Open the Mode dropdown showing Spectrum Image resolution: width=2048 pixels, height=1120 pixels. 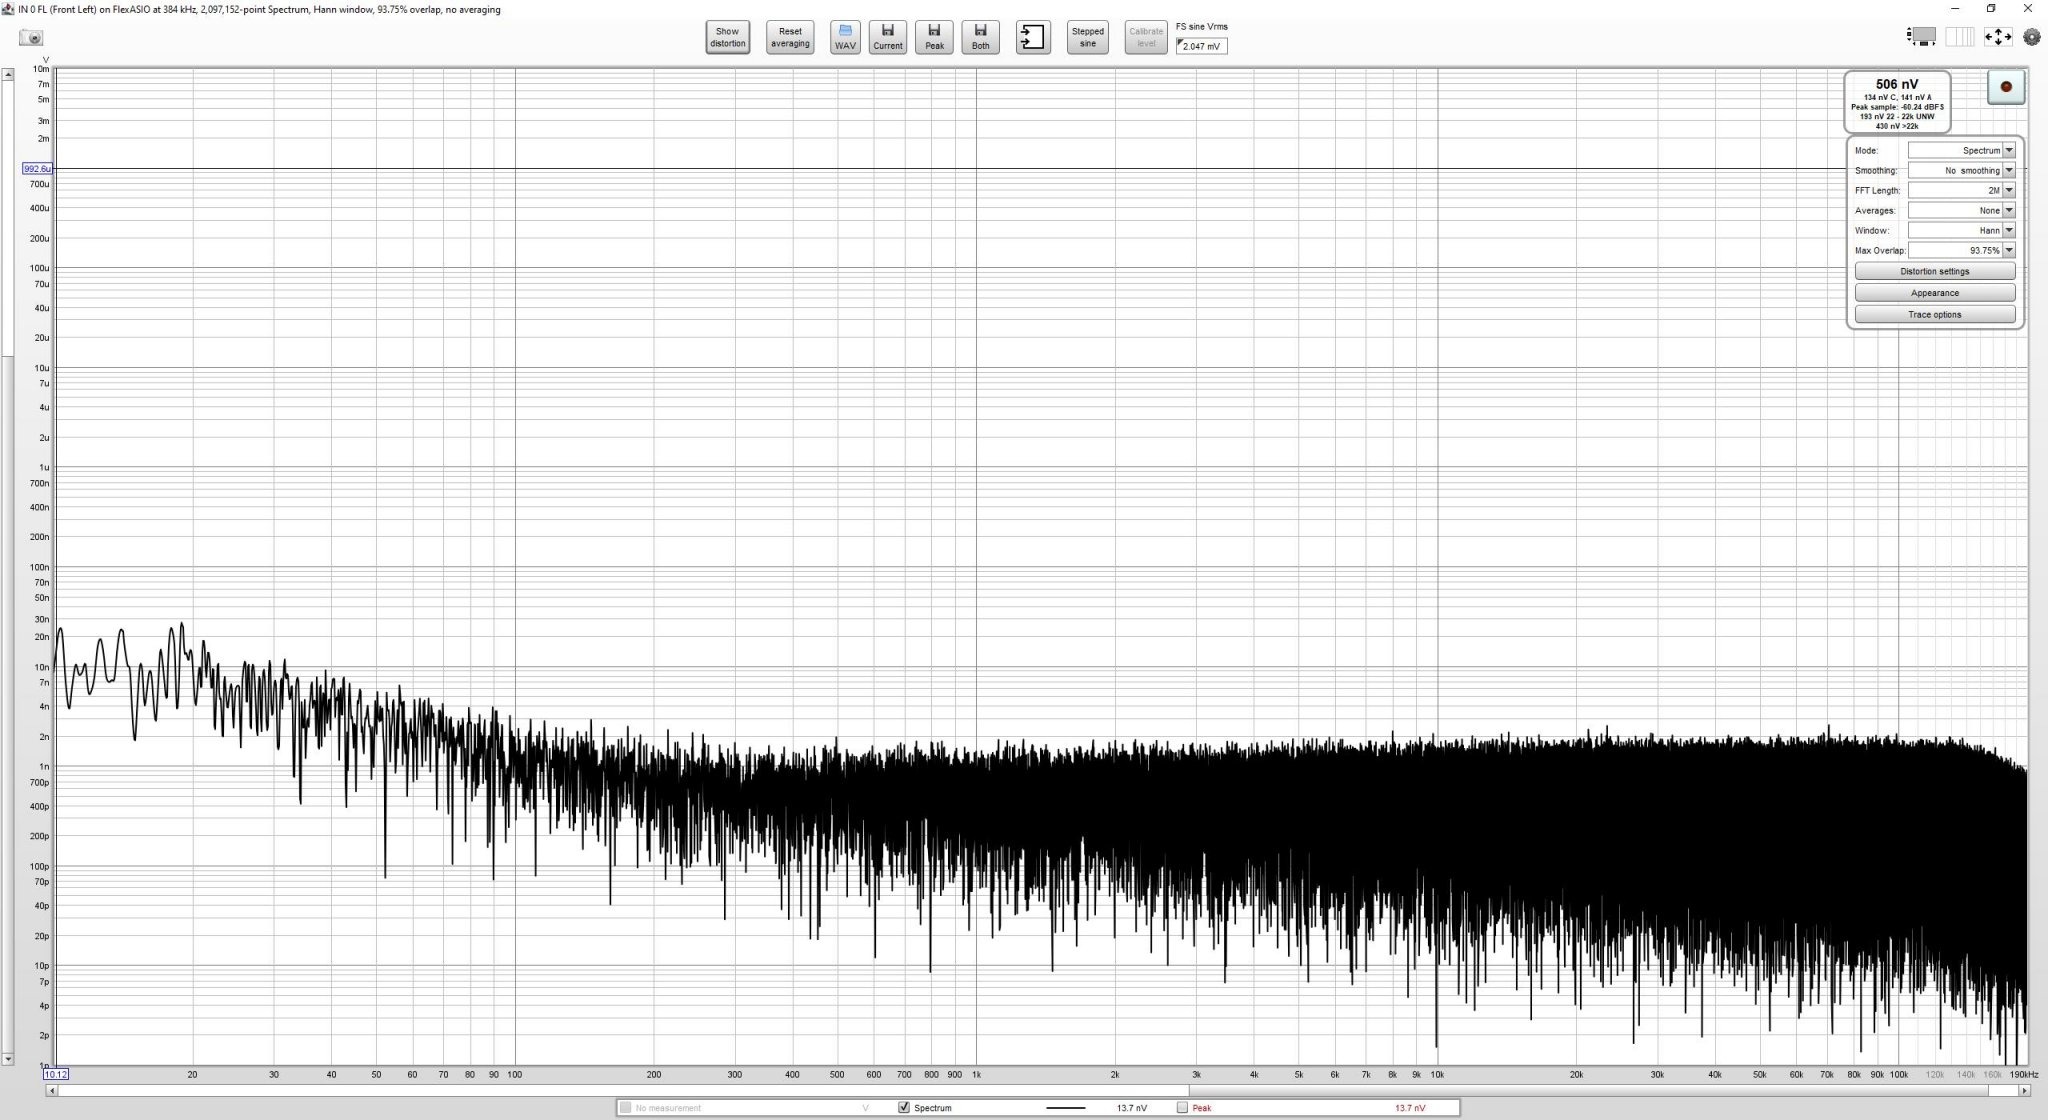1961,150
